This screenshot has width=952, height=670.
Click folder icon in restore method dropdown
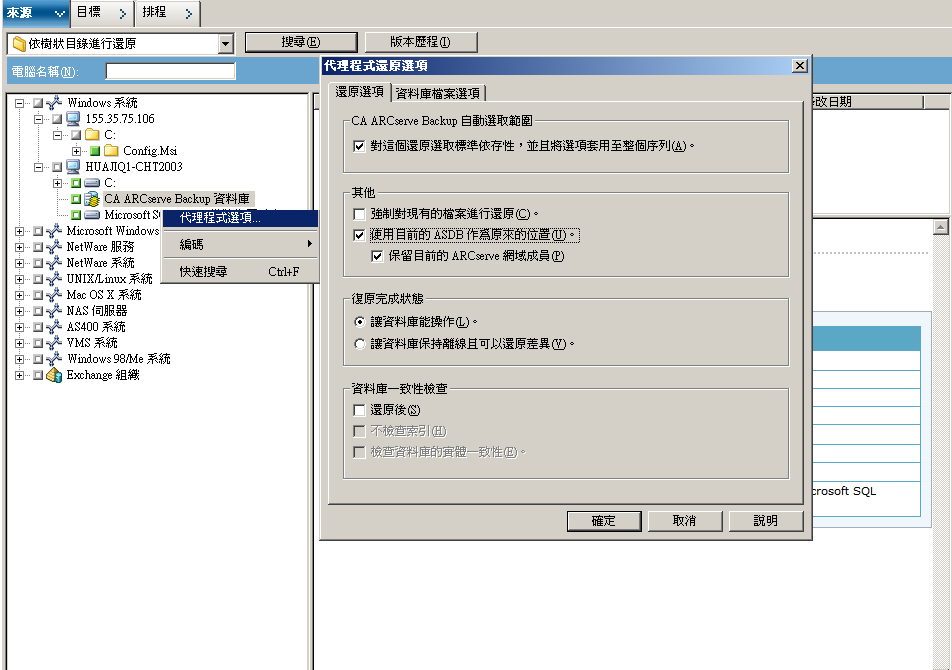click(x=19, y=44)
